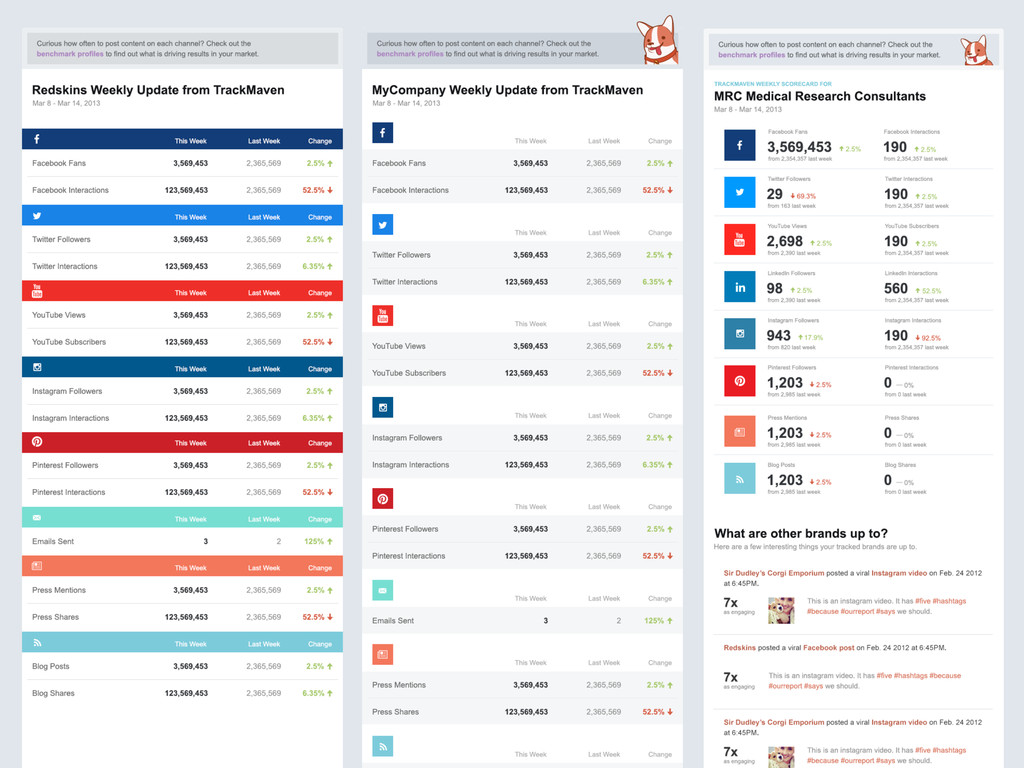The height and width of the screenshot is (768, 1024).
Task: Click Redskins Weekly Update from TrackMaven title
Action: pyautogui.click(x=158, y=90)
